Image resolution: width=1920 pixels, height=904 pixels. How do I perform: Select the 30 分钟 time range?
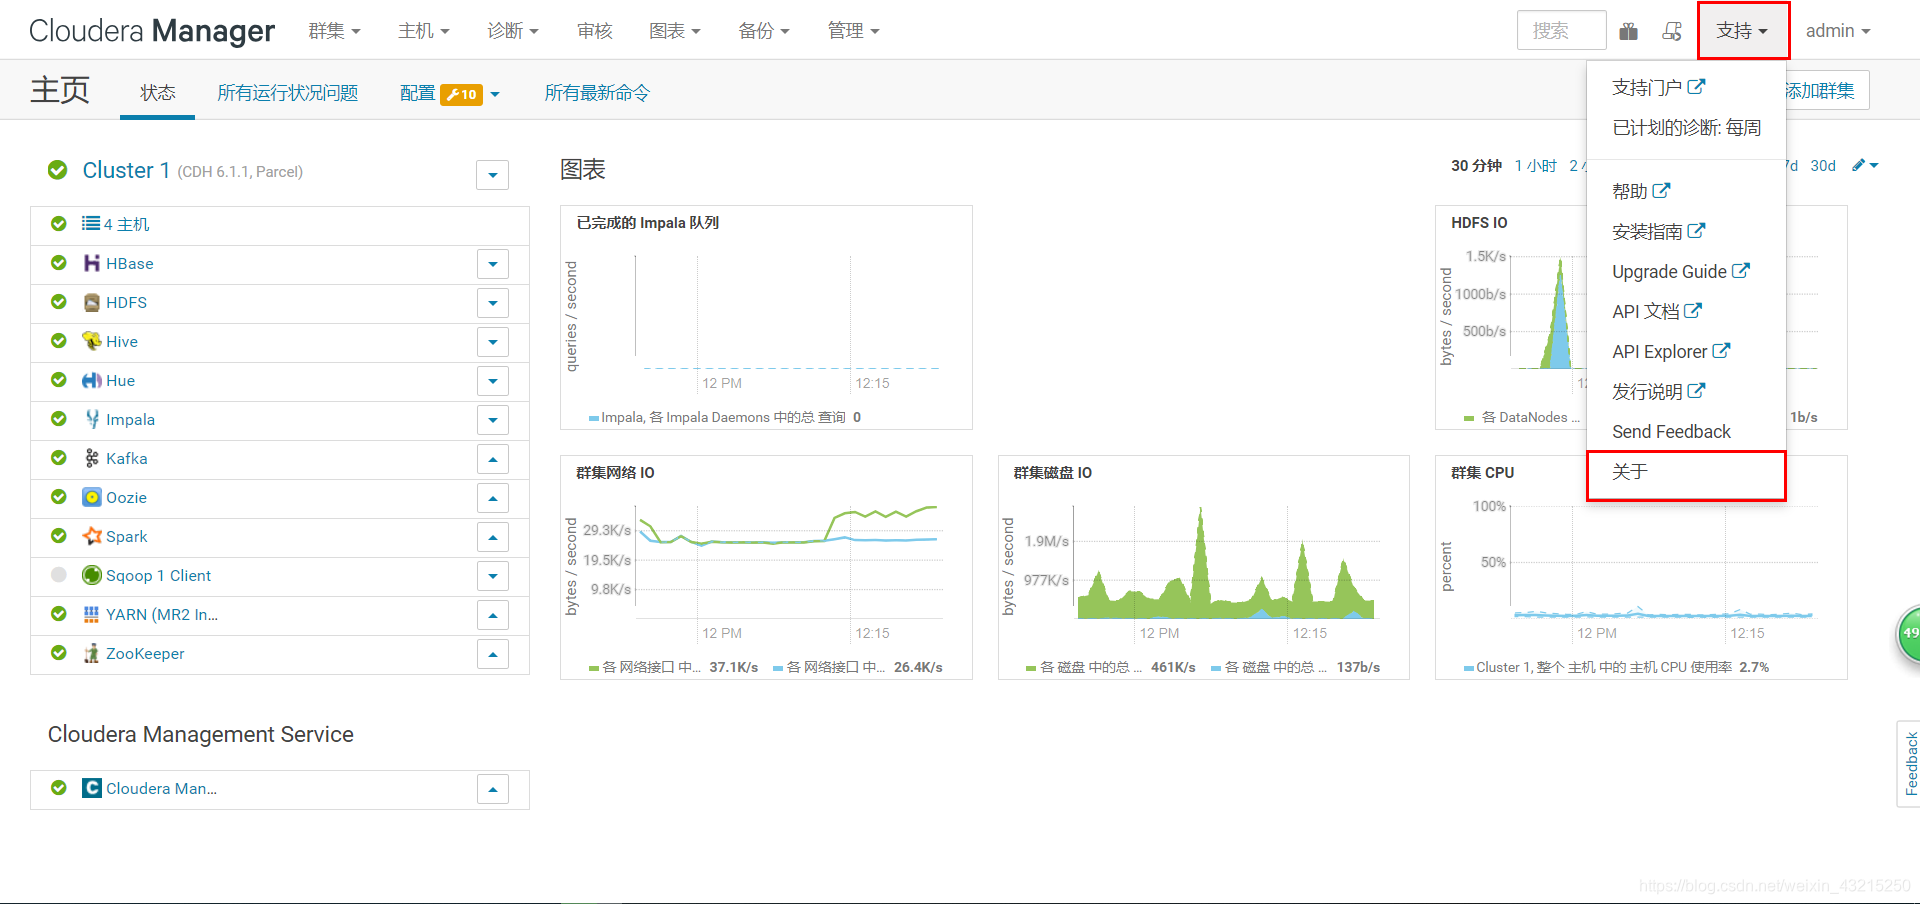pyautogui.click(x=1477, y=165)
